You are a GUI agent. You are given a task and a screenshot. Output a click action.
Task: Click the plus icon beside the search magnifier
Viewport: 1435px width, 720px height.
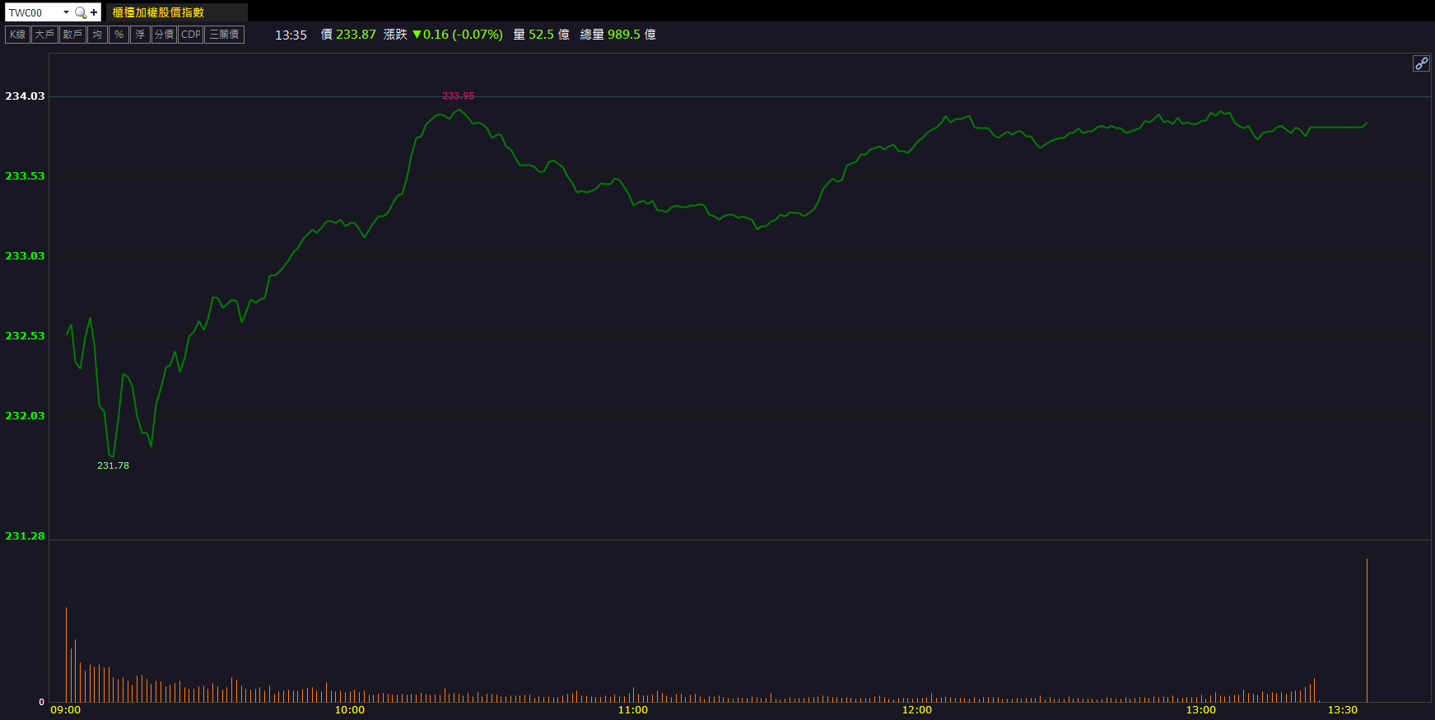[x=94, y=12]
